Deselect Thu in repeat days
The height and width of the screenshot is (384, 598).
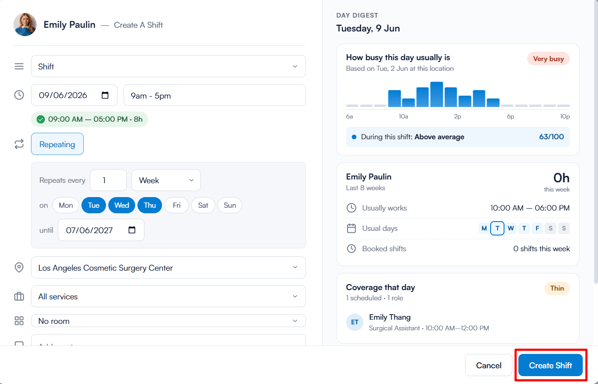point(150,205)
